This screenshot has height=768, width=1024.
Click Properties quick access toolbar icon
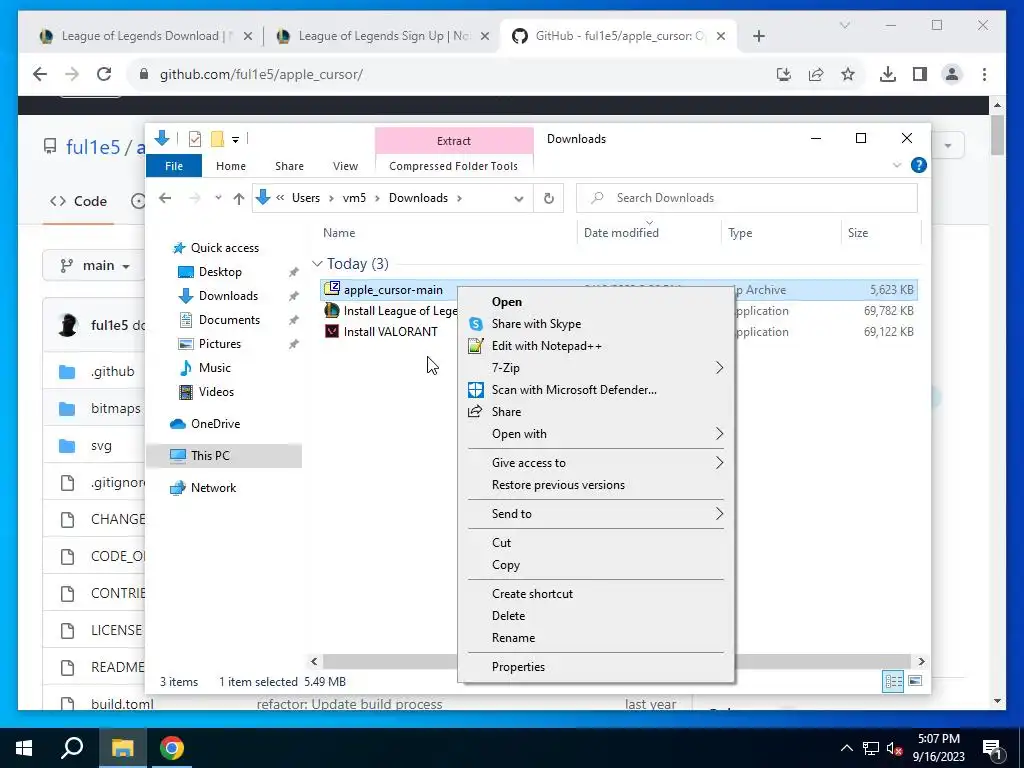[195, 138]
